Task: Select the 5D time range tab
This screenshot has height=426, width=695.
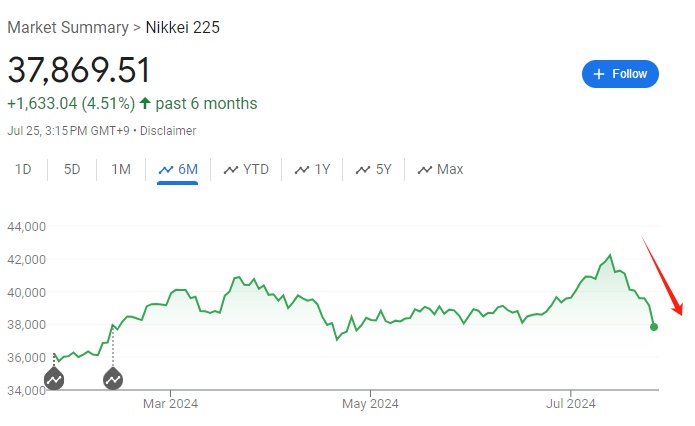Action: pyautogui.click(x=72, y=169)
